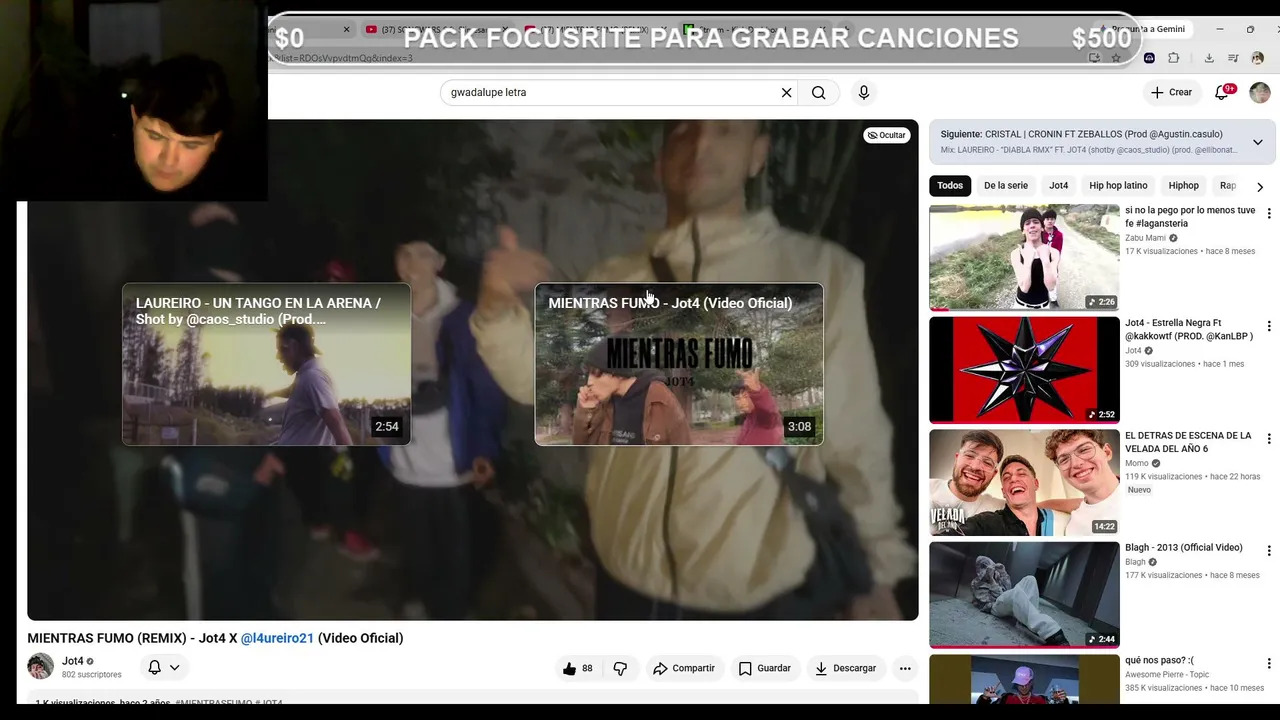Start voice search with the microphone

click(x=864, y=93)
